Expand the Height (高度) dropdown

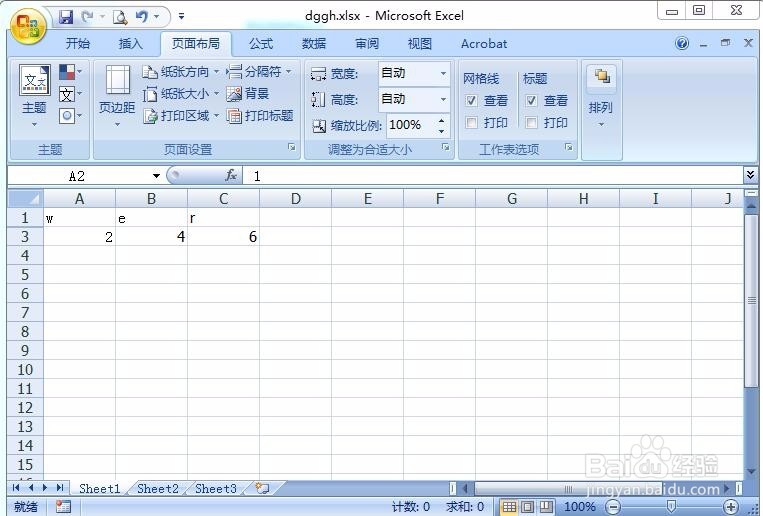(443, 99)
